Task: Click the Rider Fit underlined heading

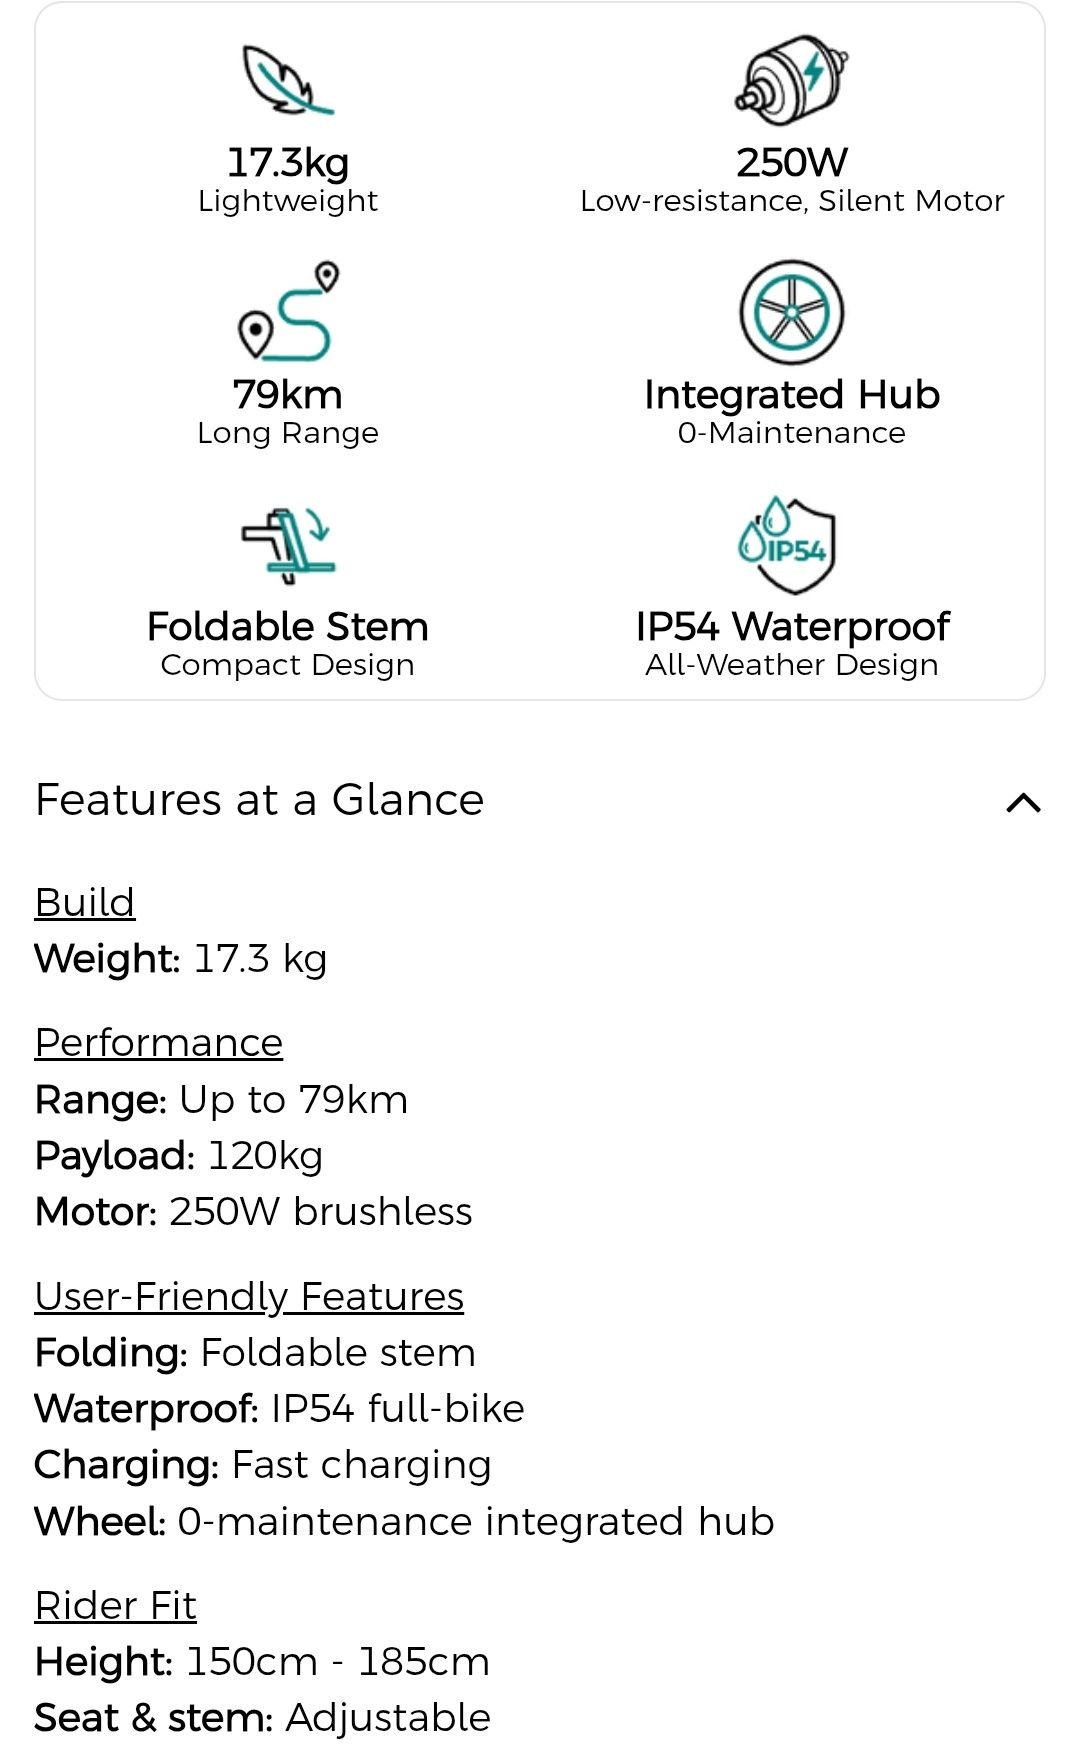Action: (x=116, y=1606)
